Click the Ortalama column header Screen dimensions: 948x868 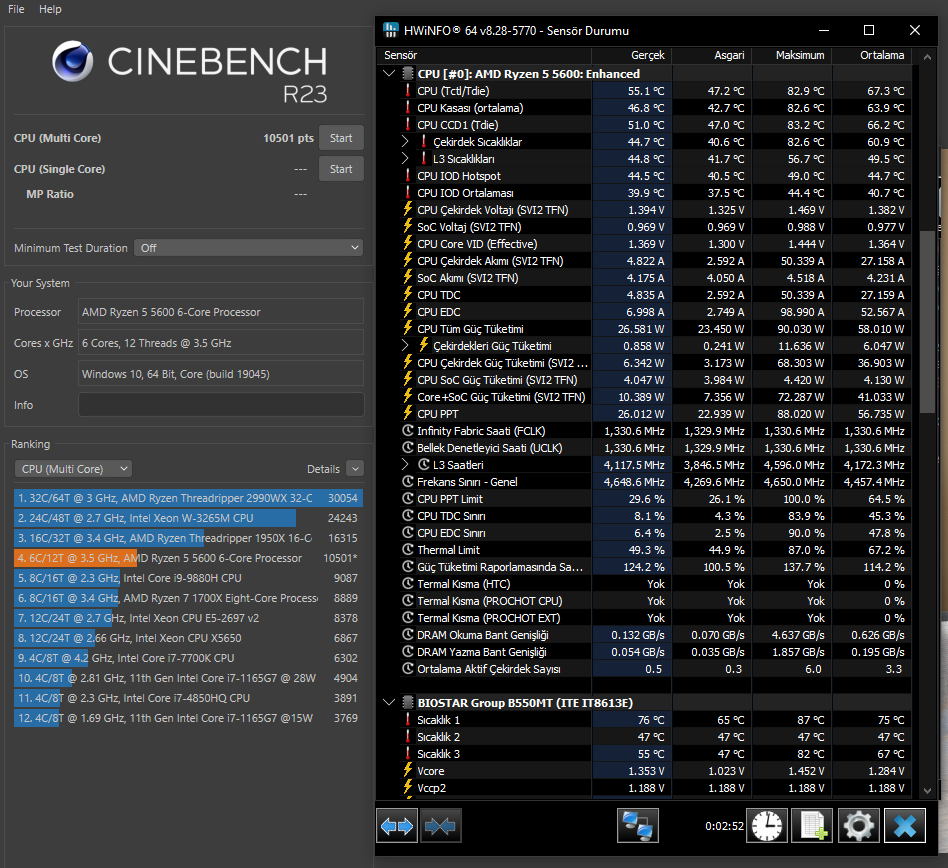click(x=872, y=55)
